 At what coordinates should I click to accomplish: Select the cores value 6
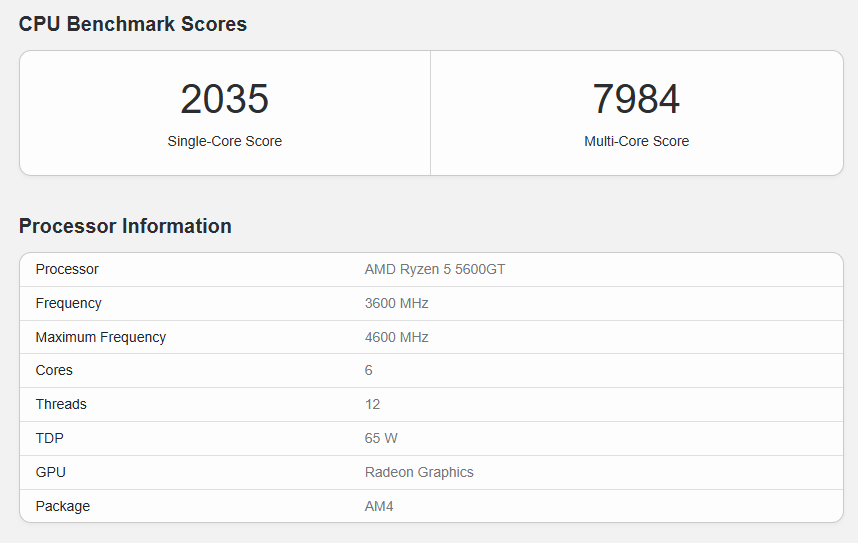(x=369, y=371)
